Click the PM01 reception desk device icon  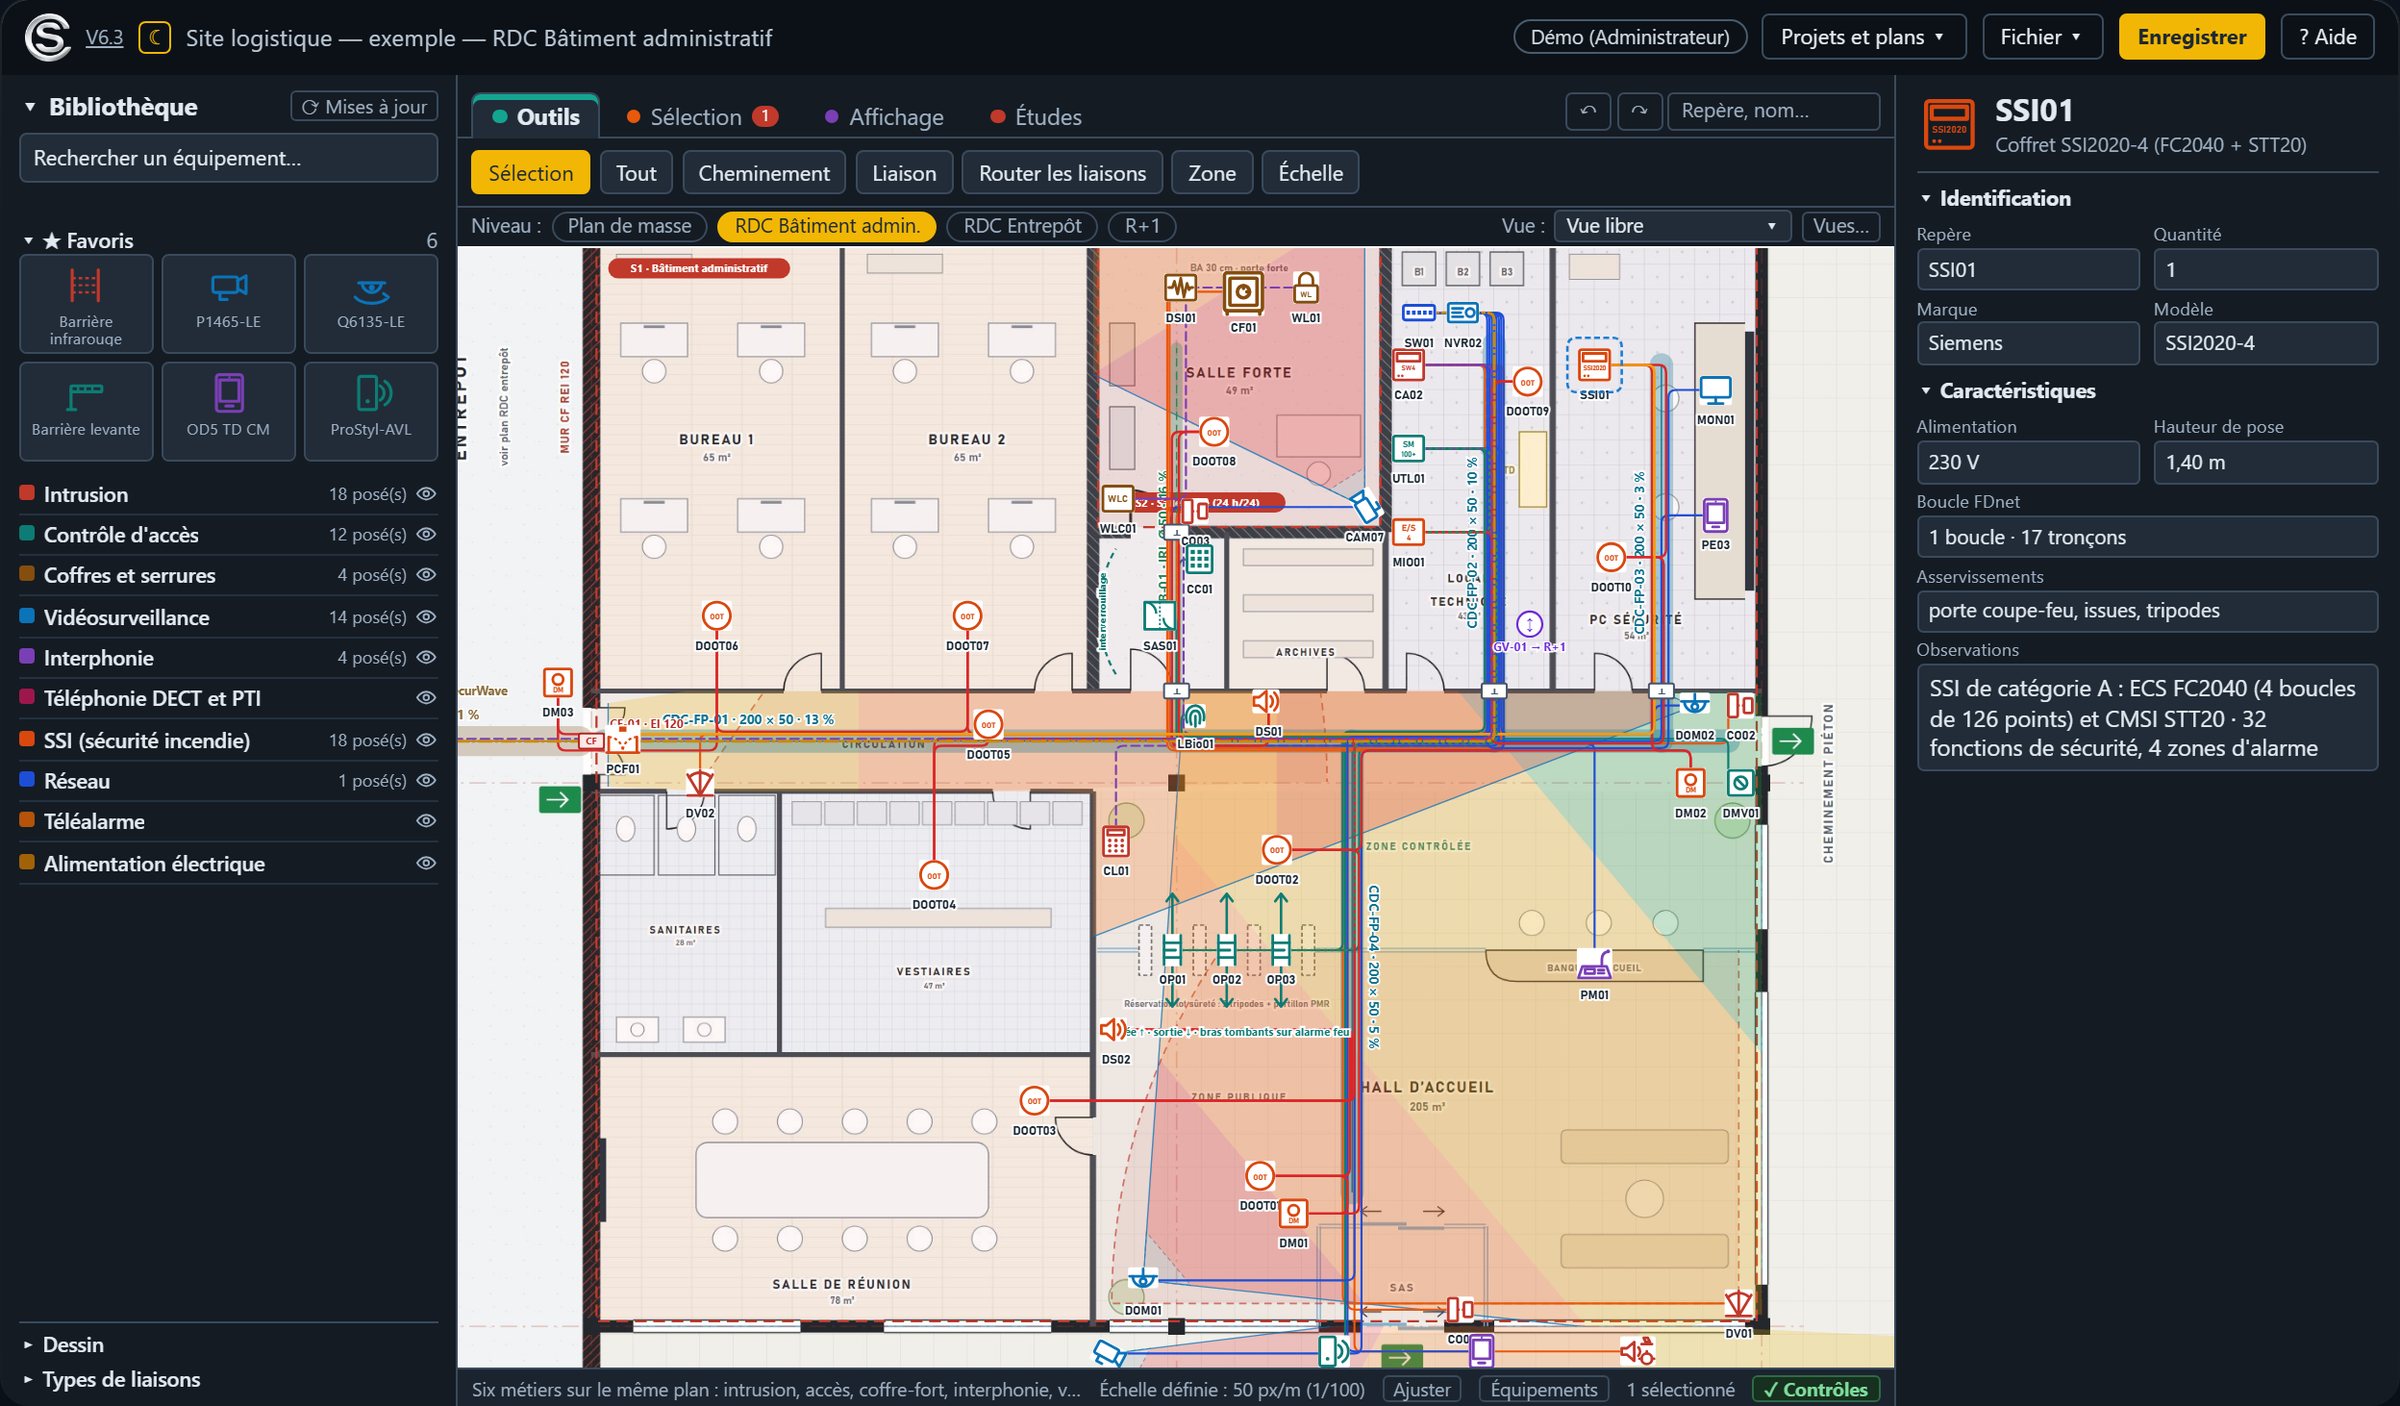coord(1594,965)
